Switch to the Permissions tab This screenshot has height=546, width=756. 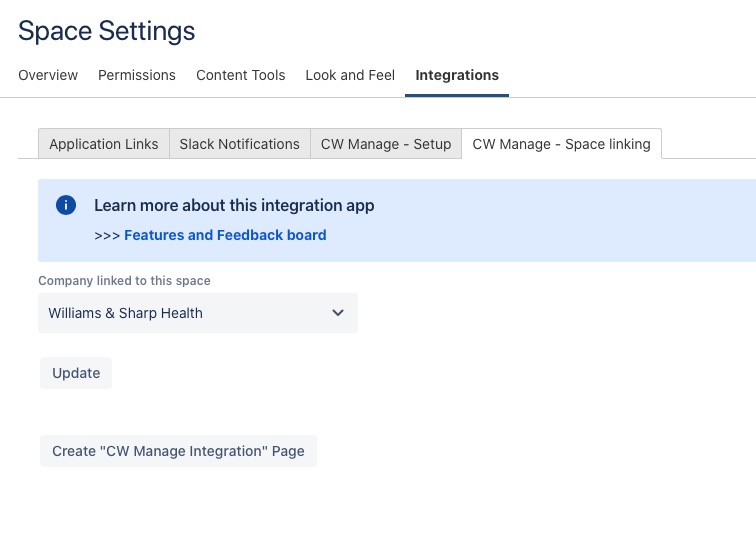pos(137,75)
